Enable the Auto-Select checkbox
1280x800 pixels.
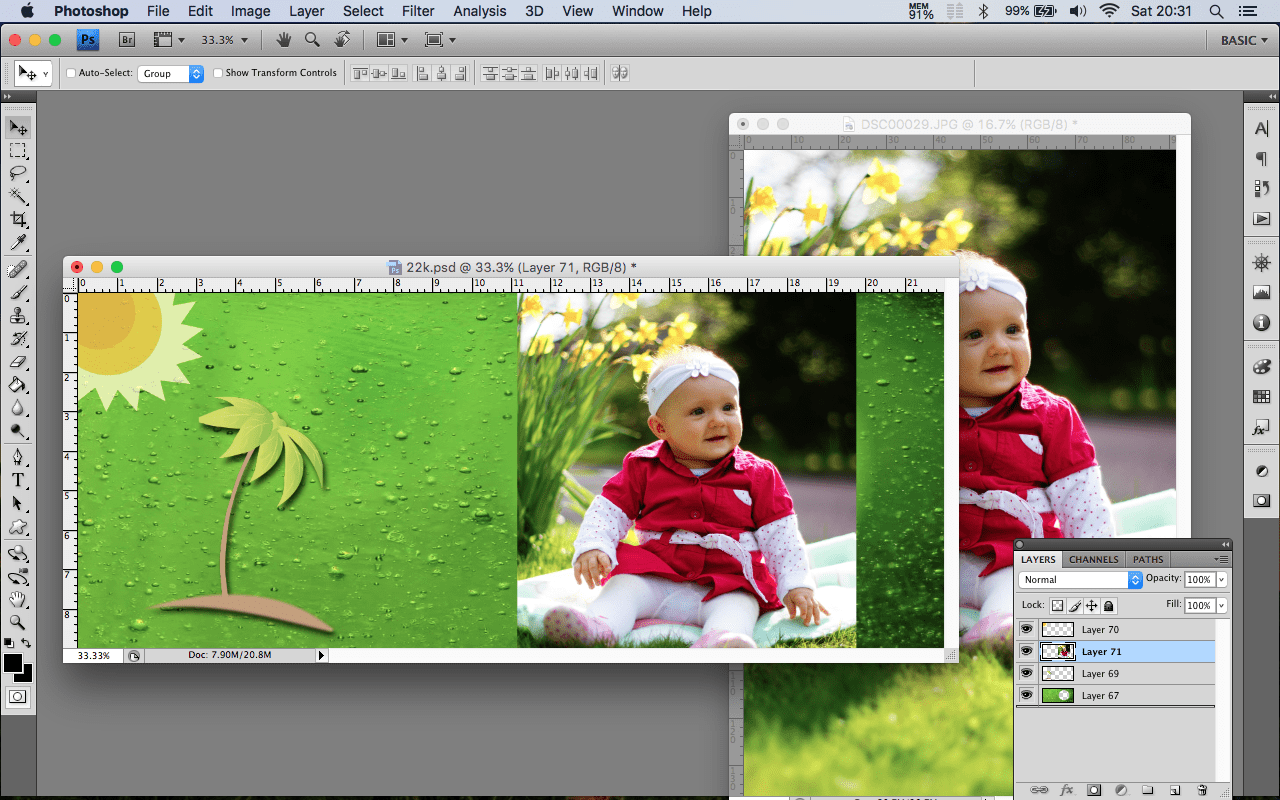71,73
